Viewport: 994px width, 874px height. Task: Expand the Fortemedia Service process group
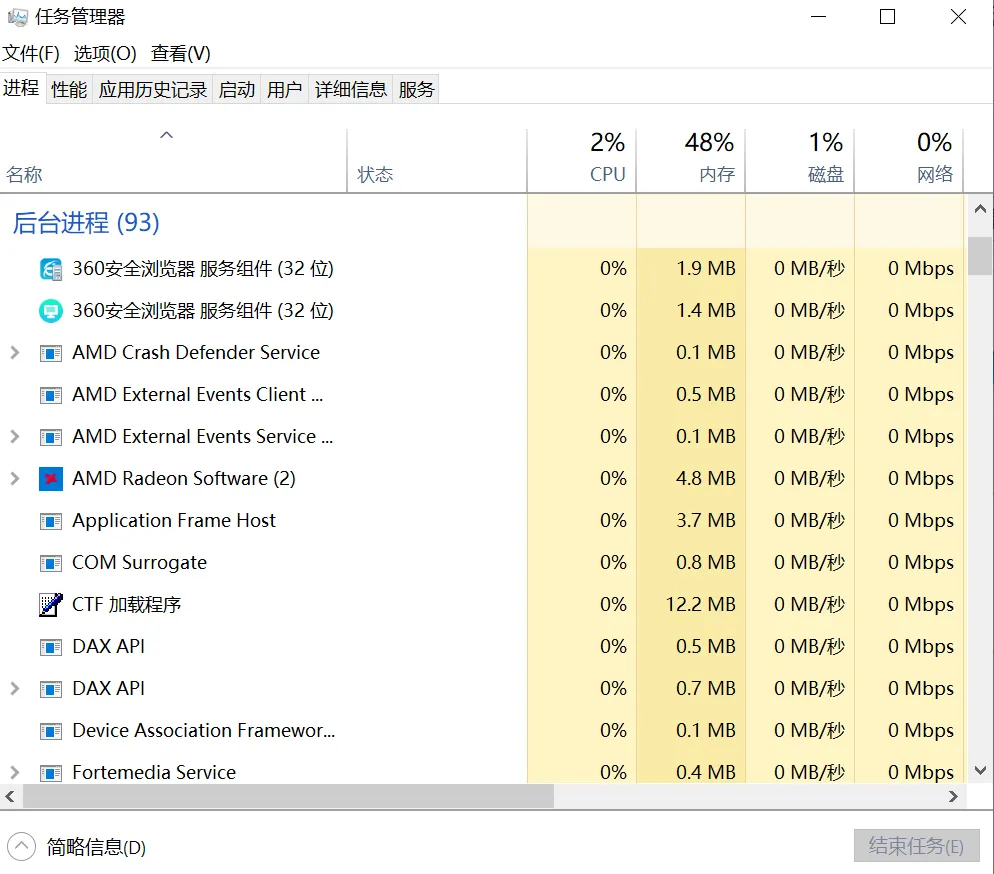click(x=14, y=772)
